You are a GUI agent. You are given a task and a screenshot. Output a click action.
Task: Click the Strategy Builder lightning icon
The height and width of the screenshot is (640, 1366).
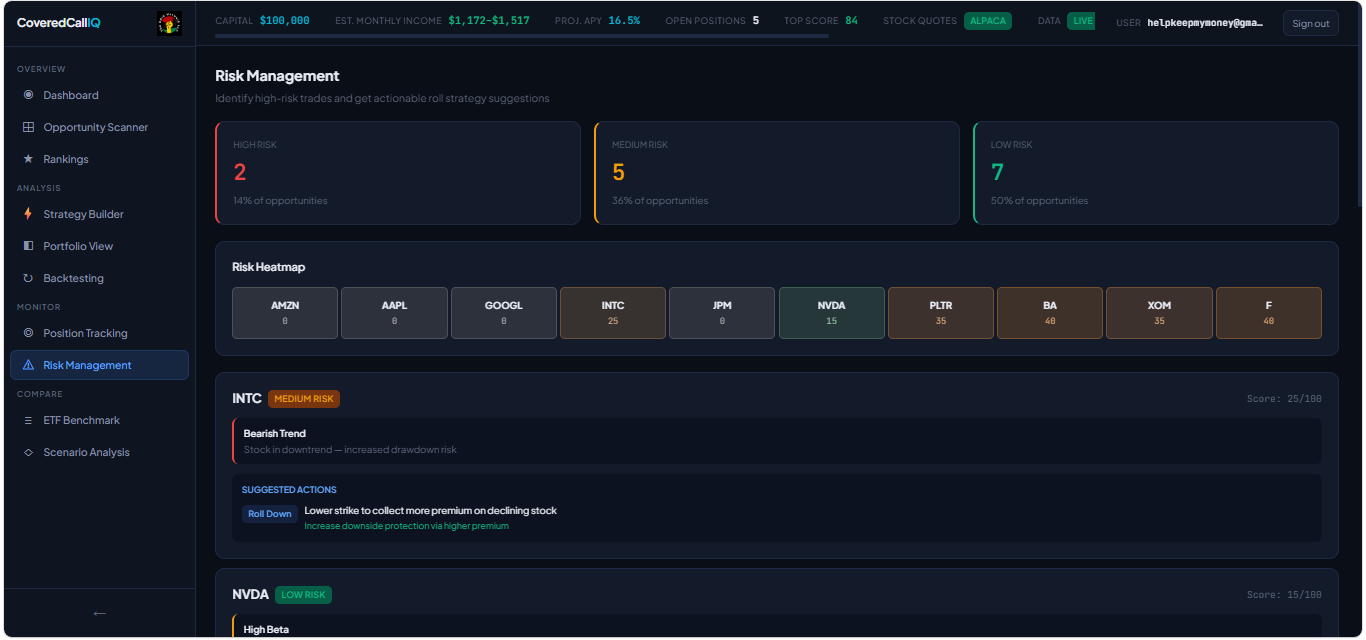pyautogui.click(x=28, y=214)
